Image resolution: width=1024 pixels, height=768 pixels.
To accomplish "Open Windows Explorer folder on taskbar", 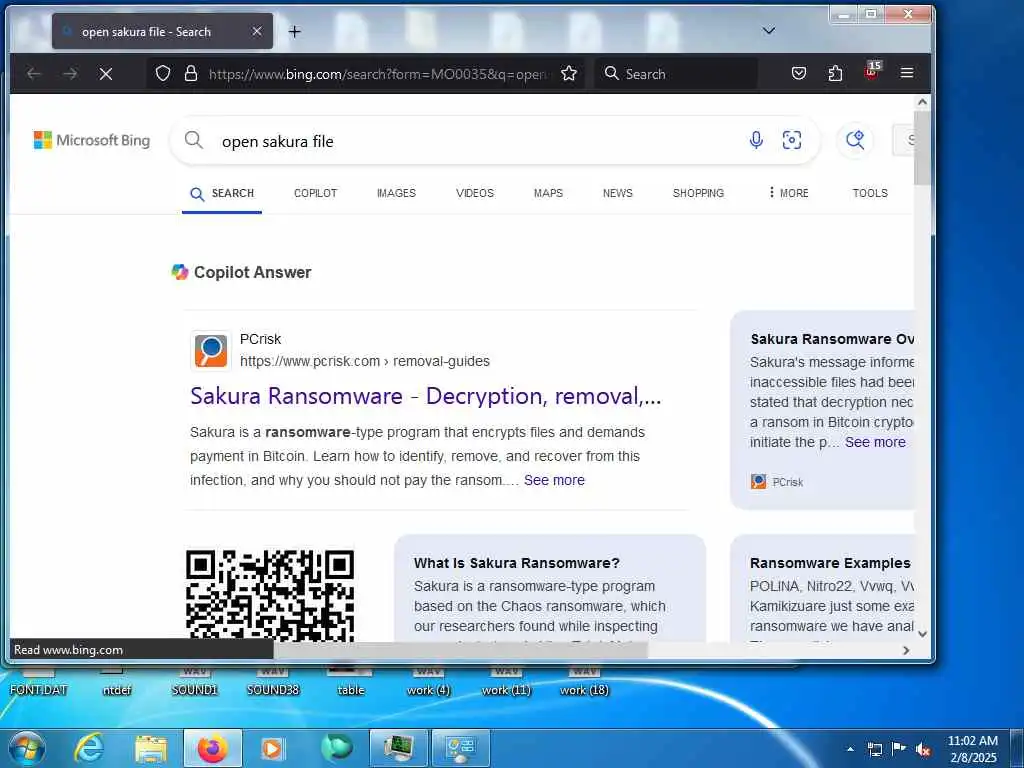I will [151, 748].
